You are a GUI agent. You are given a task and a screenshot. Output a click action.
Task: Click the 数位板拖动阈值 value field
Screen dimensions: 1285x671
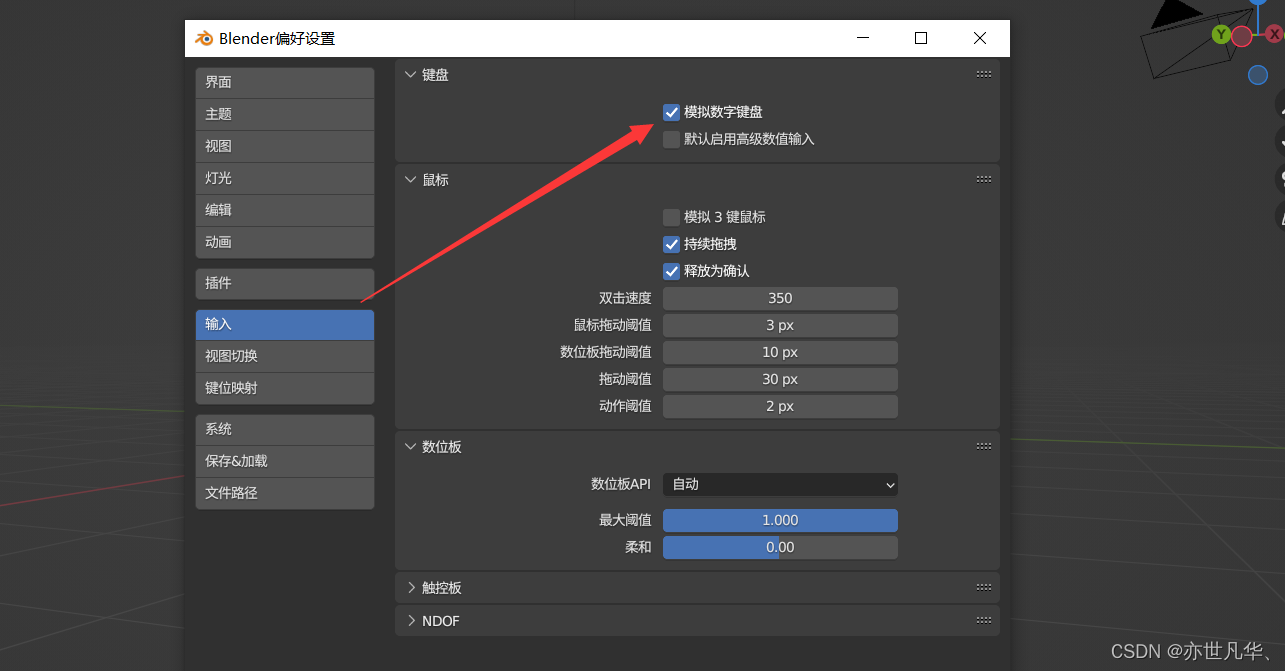[x=780, y=352]
